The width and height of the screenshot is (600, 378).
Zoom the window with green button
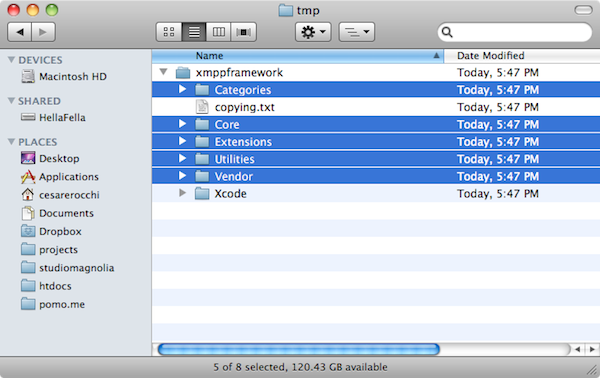click(x=52, y=10)
